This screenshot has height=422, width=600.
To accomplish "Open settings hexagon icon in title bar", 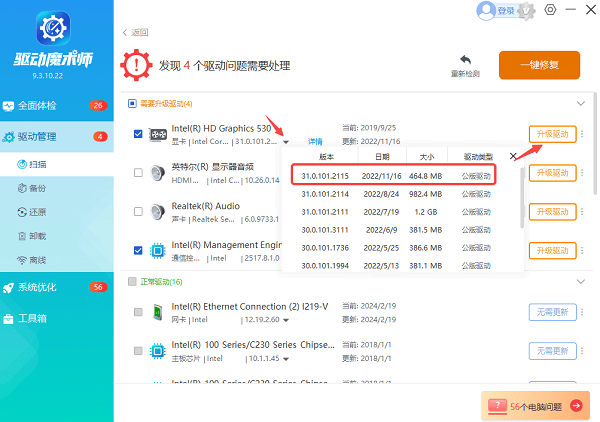I will coord(550,10).
